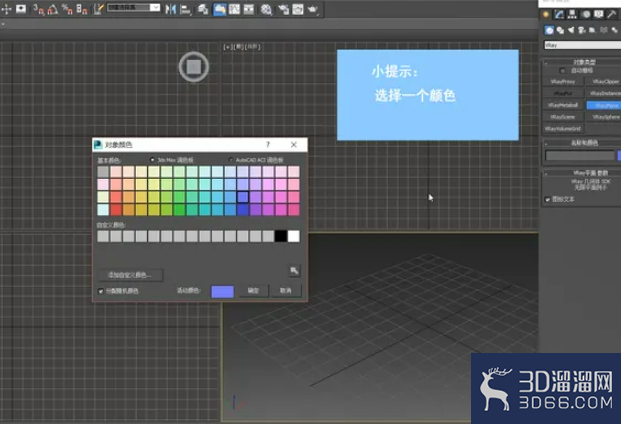
Task: Open the Material Editor
Action: (266, 9)
